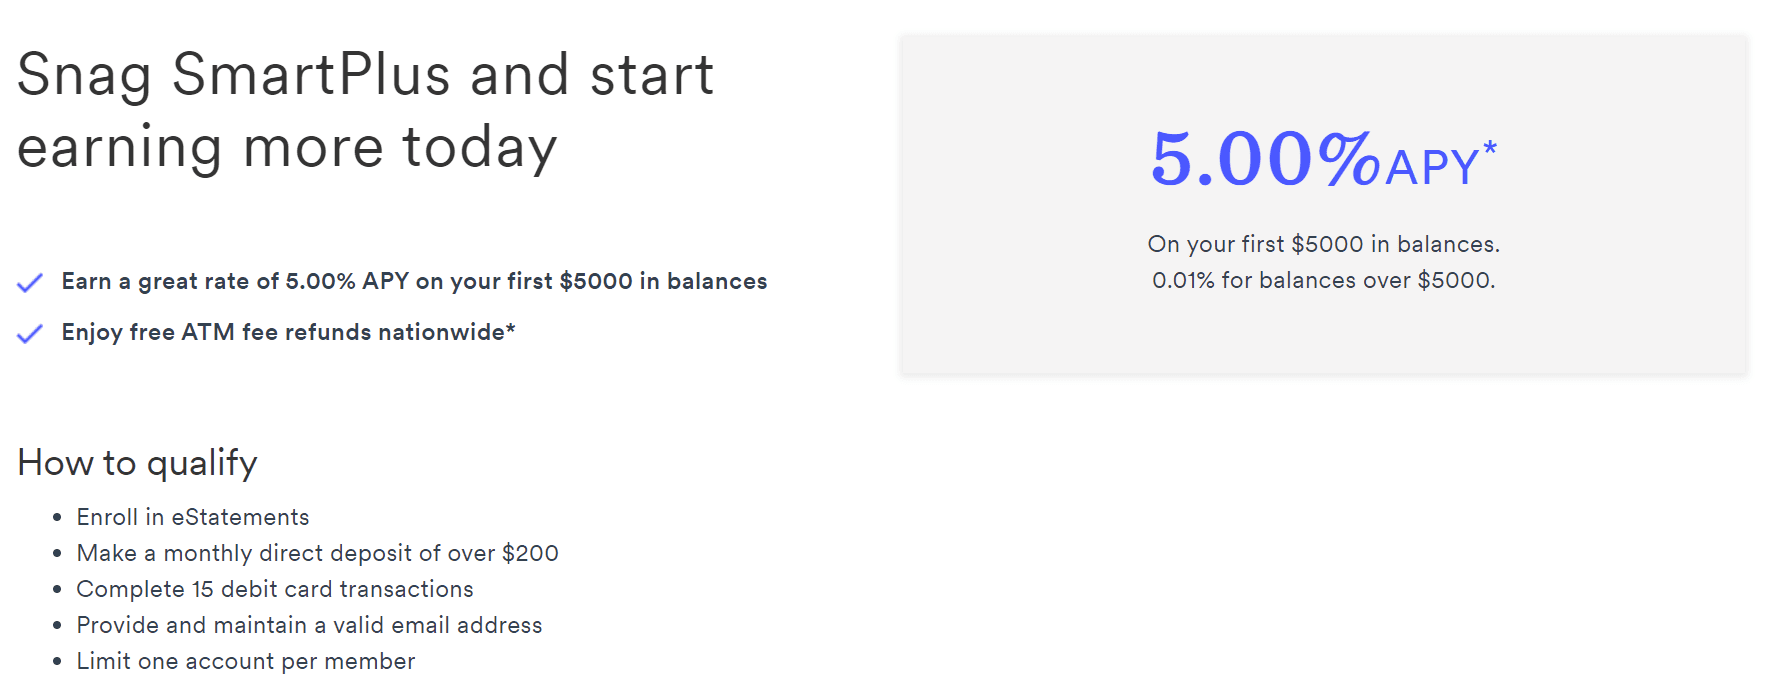Click 'Make a monthly direct deposit of over $200'

click(318, 553)
